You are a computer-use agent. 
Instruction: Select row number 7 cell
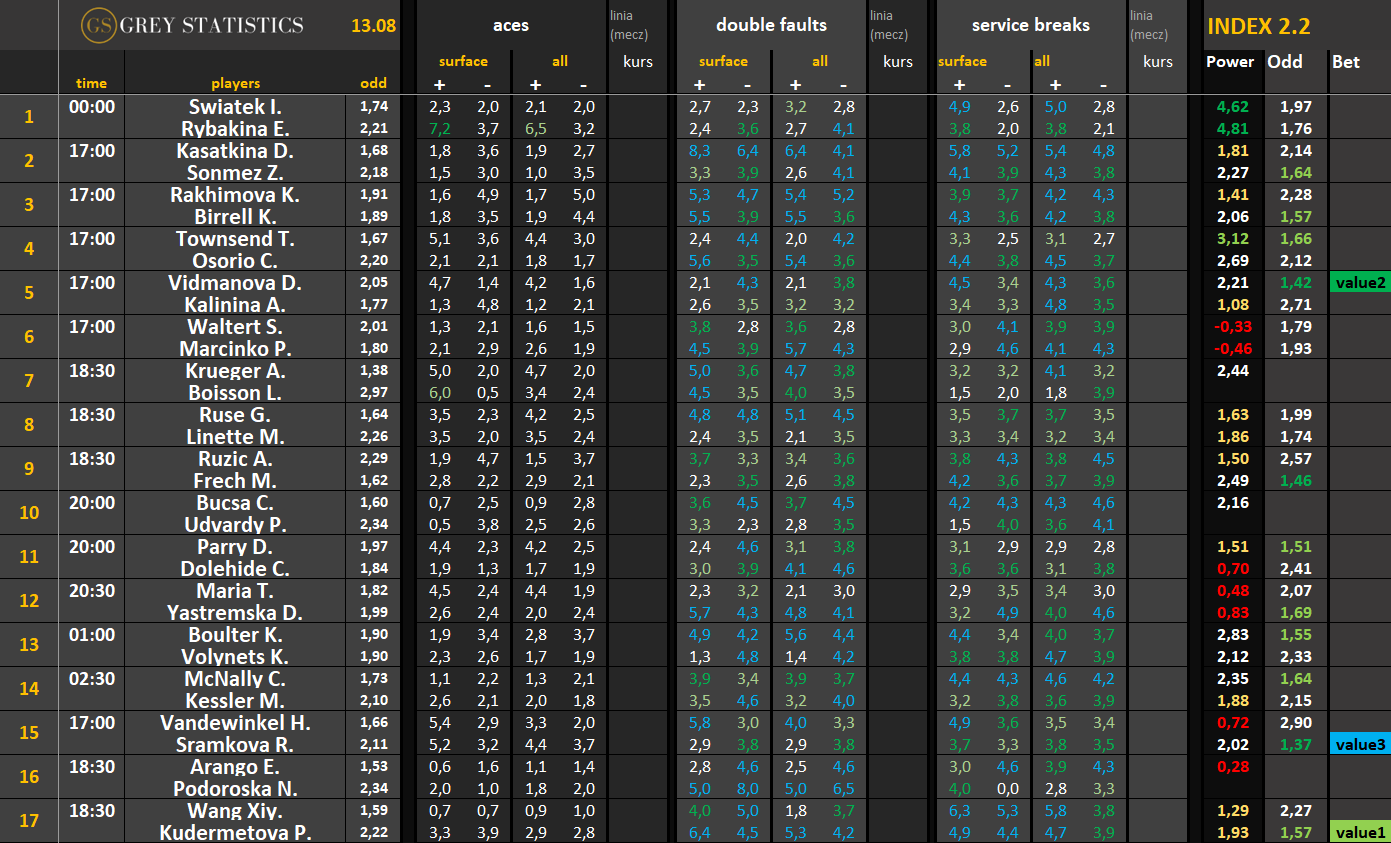[x=29, y=381]
